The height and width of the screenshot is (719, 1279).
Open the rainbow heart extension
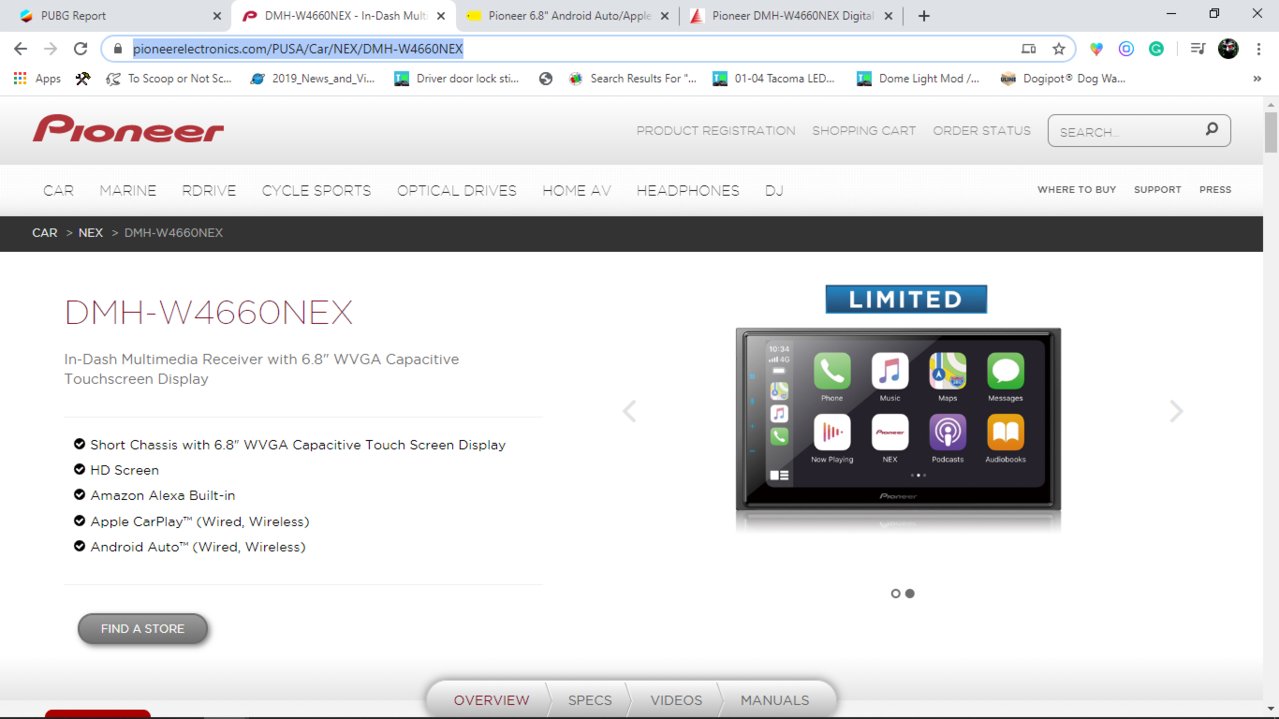pos(1096,48)
